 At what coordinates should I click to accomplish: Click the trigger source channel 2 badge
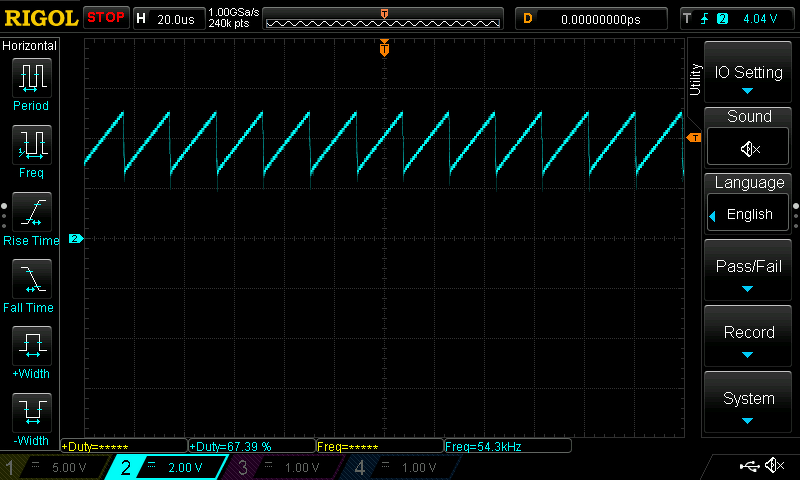[x=722, y=19]
